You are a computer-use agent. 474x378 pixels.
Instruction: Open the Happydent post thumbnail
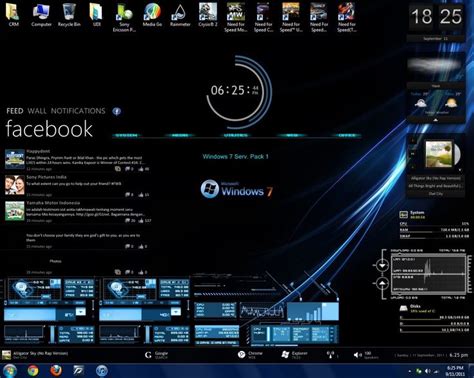pos(15,159)
